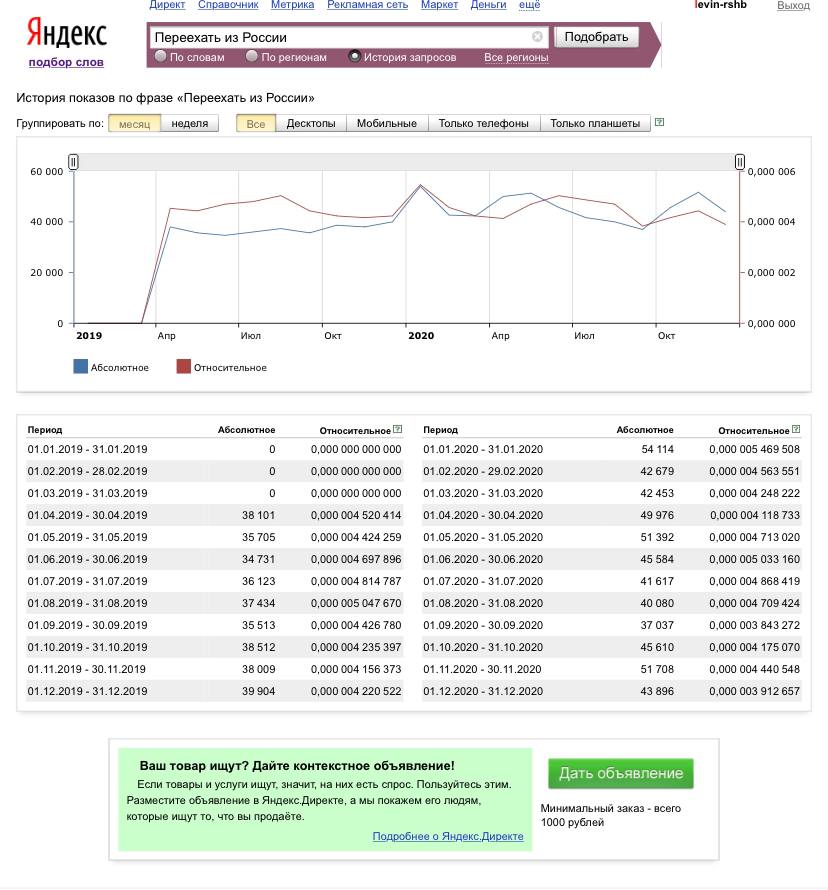The width and height of the screenshot is (828, 890).
Task: Click relative value 0,000 003 912 657
Action: (x=754, y=691)
